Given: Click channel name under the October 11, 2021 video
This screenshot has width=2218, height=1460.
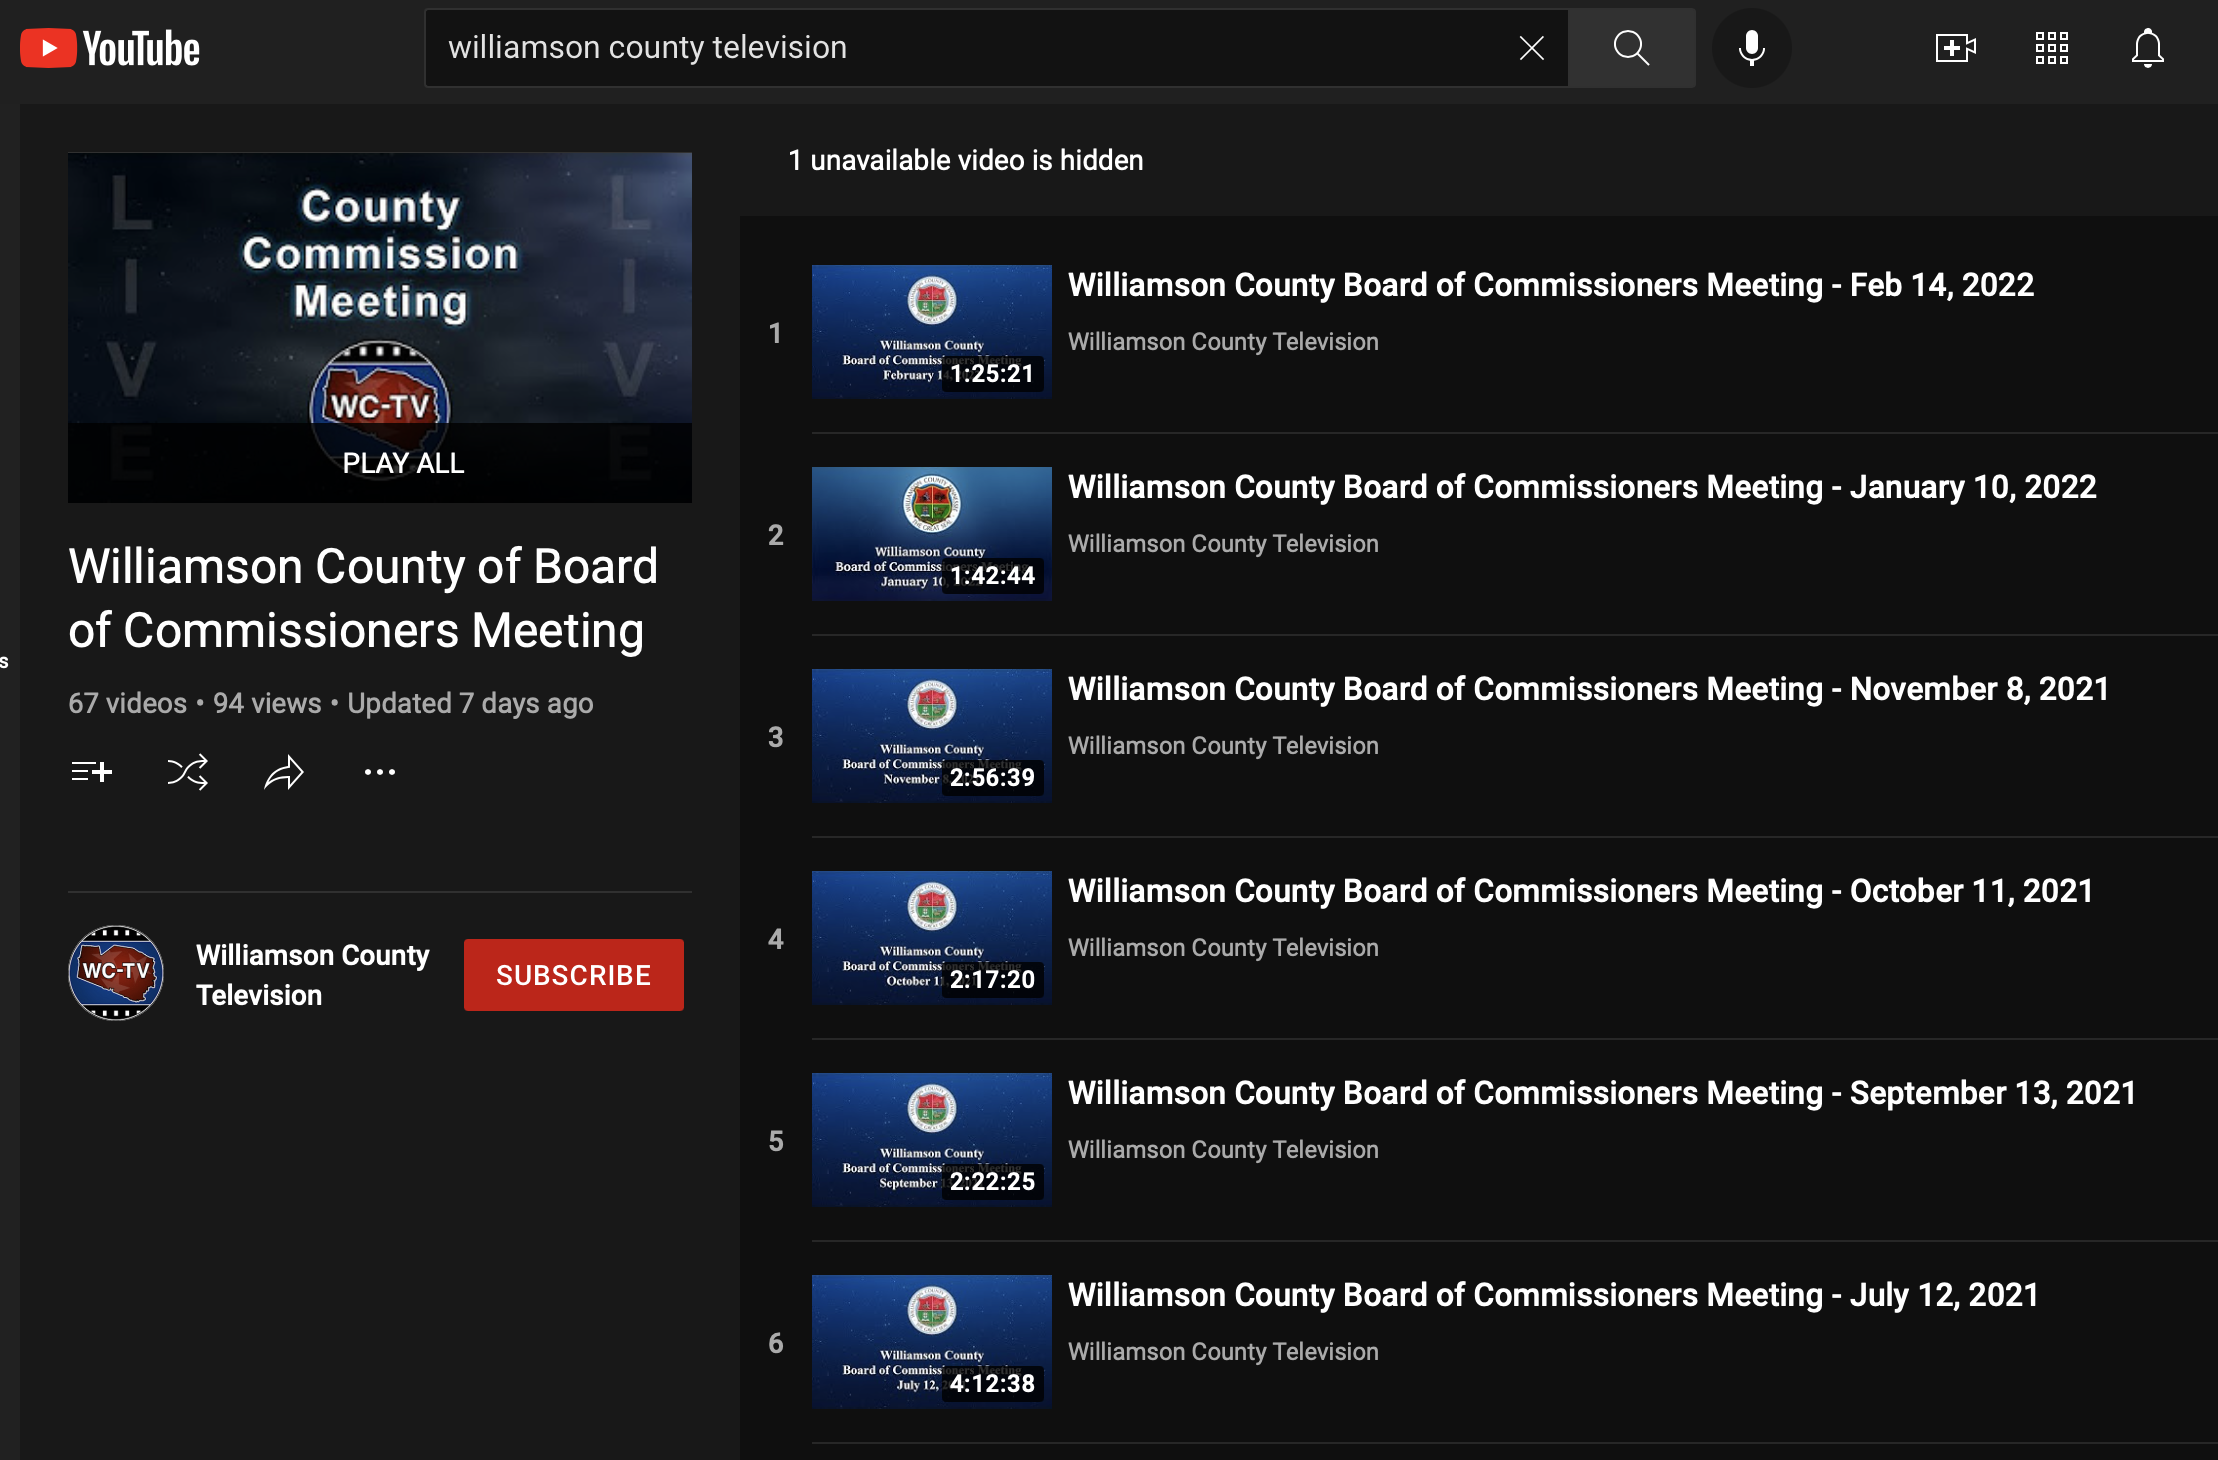Looking at the screenshot, I should [x=1223, y=948].
